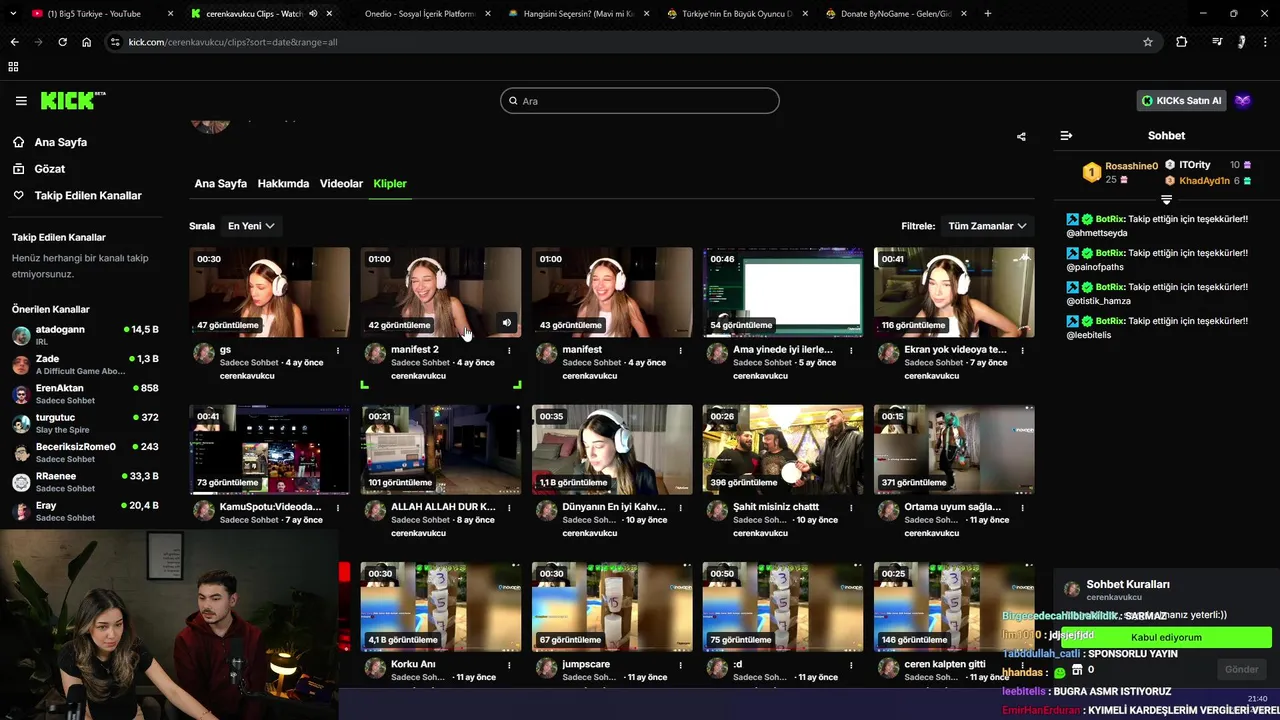
Task: Open the Tüm Zamanlar filter dropdown
Action: 988,226
